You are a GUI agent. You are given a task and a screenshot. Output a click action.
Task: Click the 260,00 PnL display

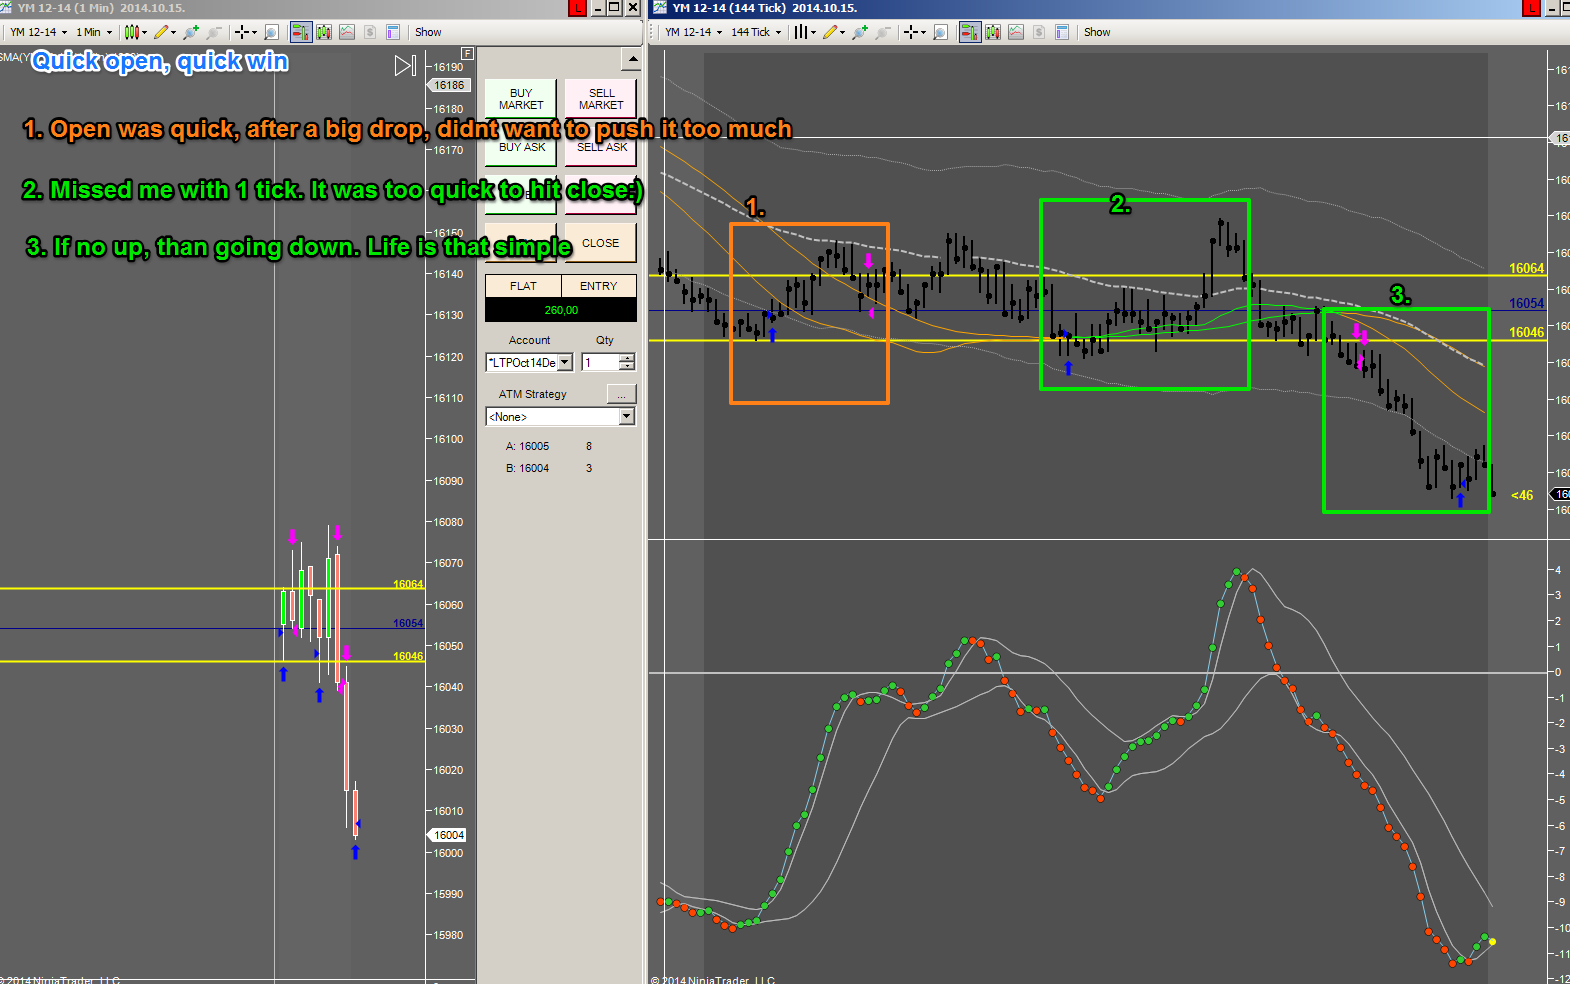561,310
